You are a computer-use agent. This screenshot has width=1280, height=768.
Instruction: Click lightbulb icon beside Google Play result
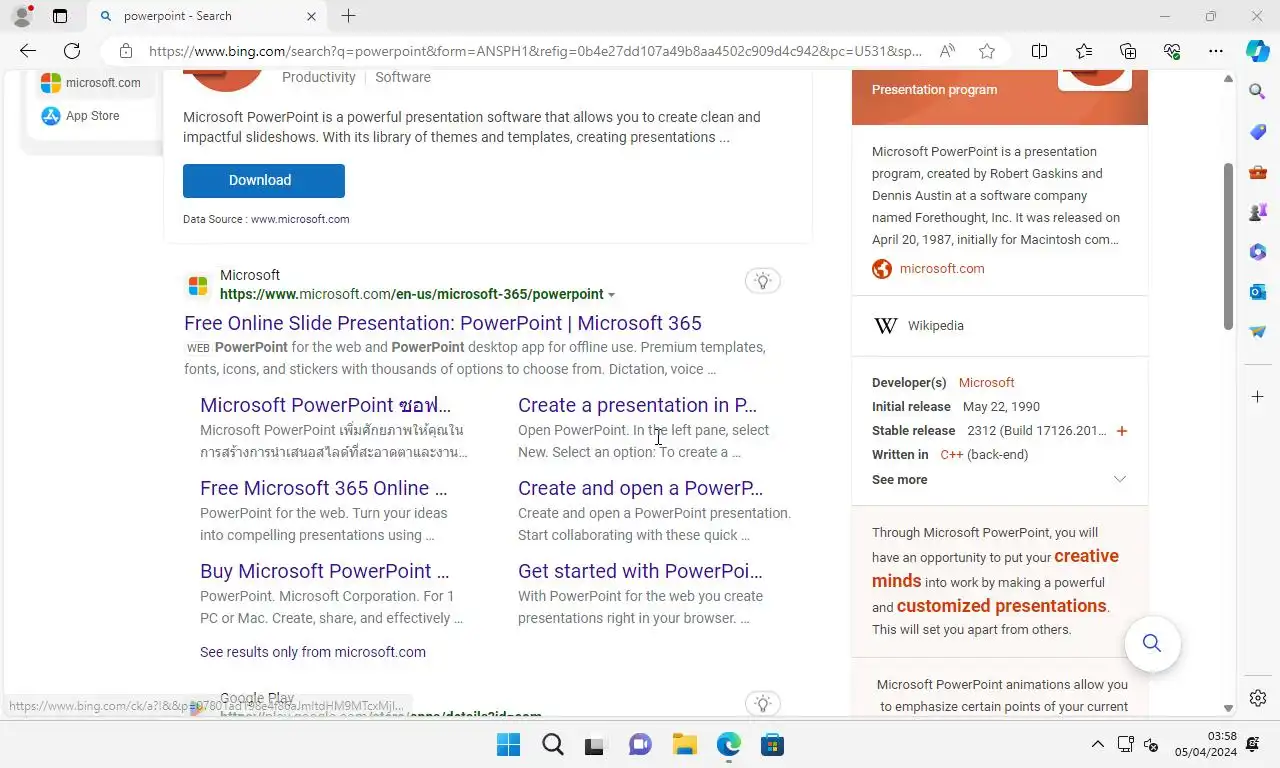click(763, 704)
